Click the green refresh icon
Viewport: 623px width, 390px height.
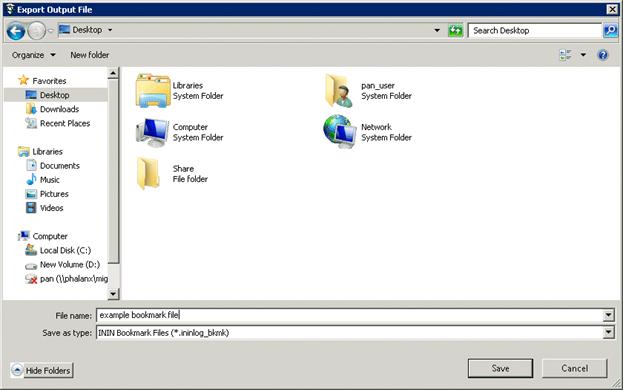455,31
